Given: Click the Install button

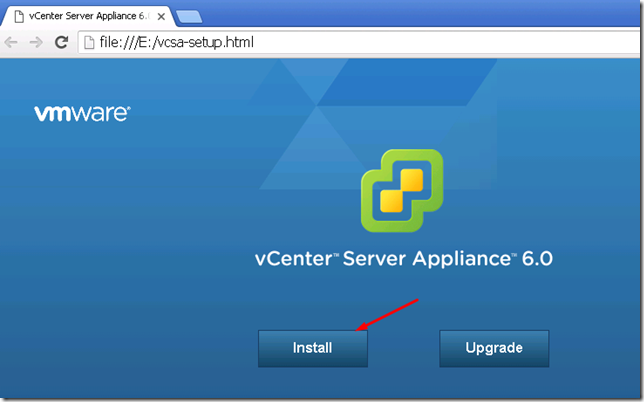Looking at the screenshot, I should point(313,348).
